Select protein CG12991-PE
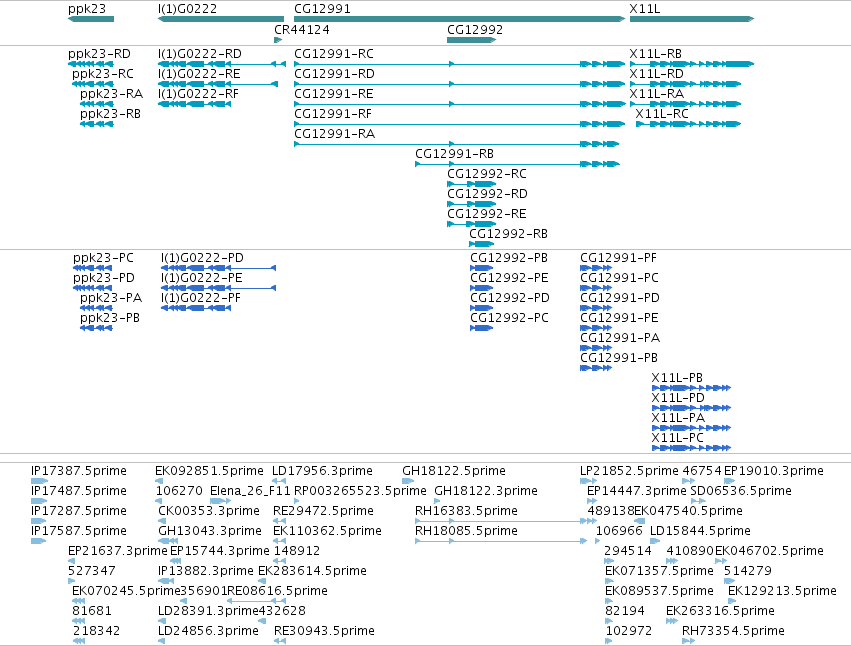 (x=619, y=318)
